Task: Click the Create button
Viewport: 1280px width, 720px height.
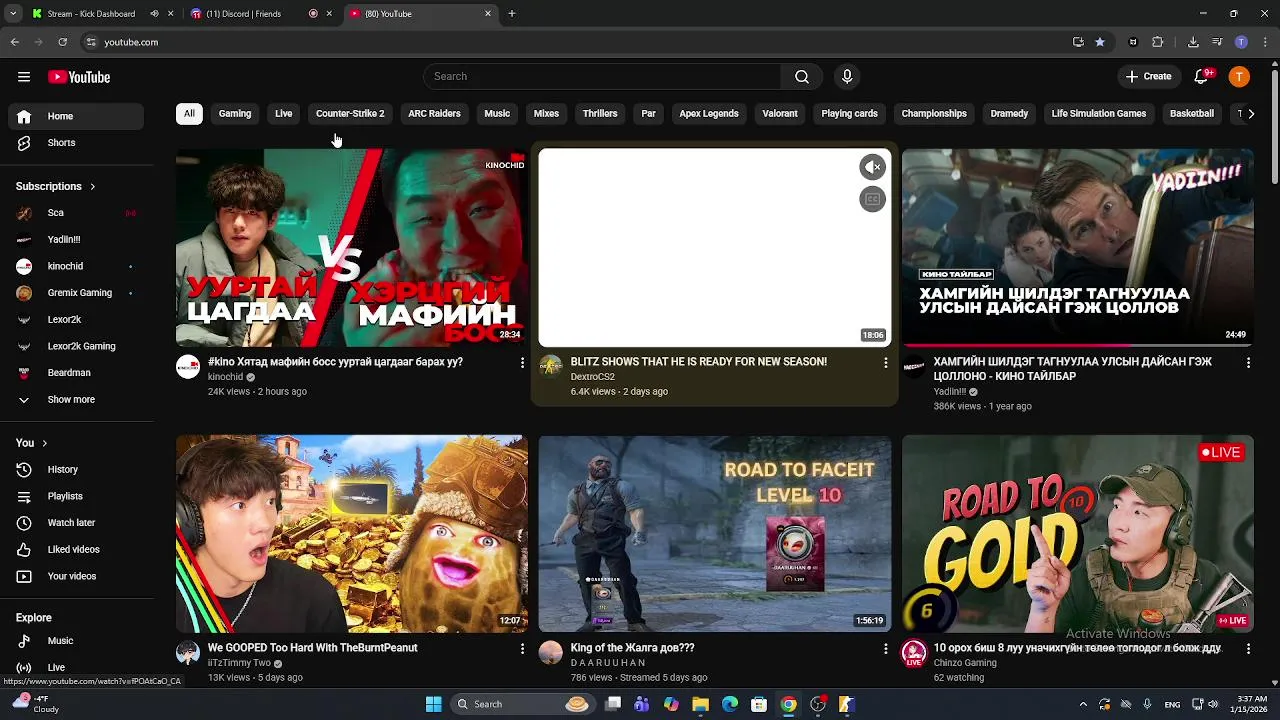Action: pos(1148,77)
